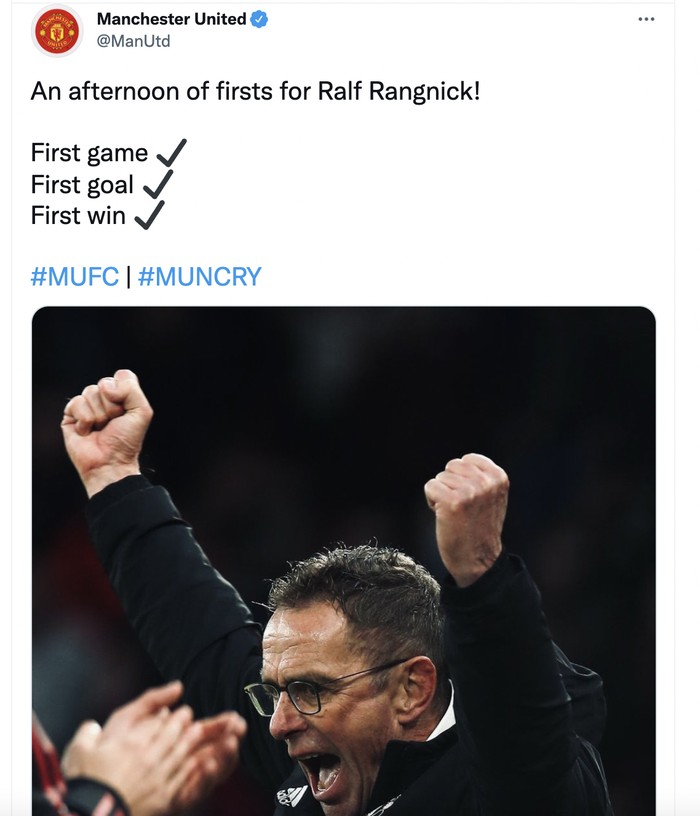Click the "First goal" text line
This screenshot has height=816, width=700.
click(x=82, y=185)
